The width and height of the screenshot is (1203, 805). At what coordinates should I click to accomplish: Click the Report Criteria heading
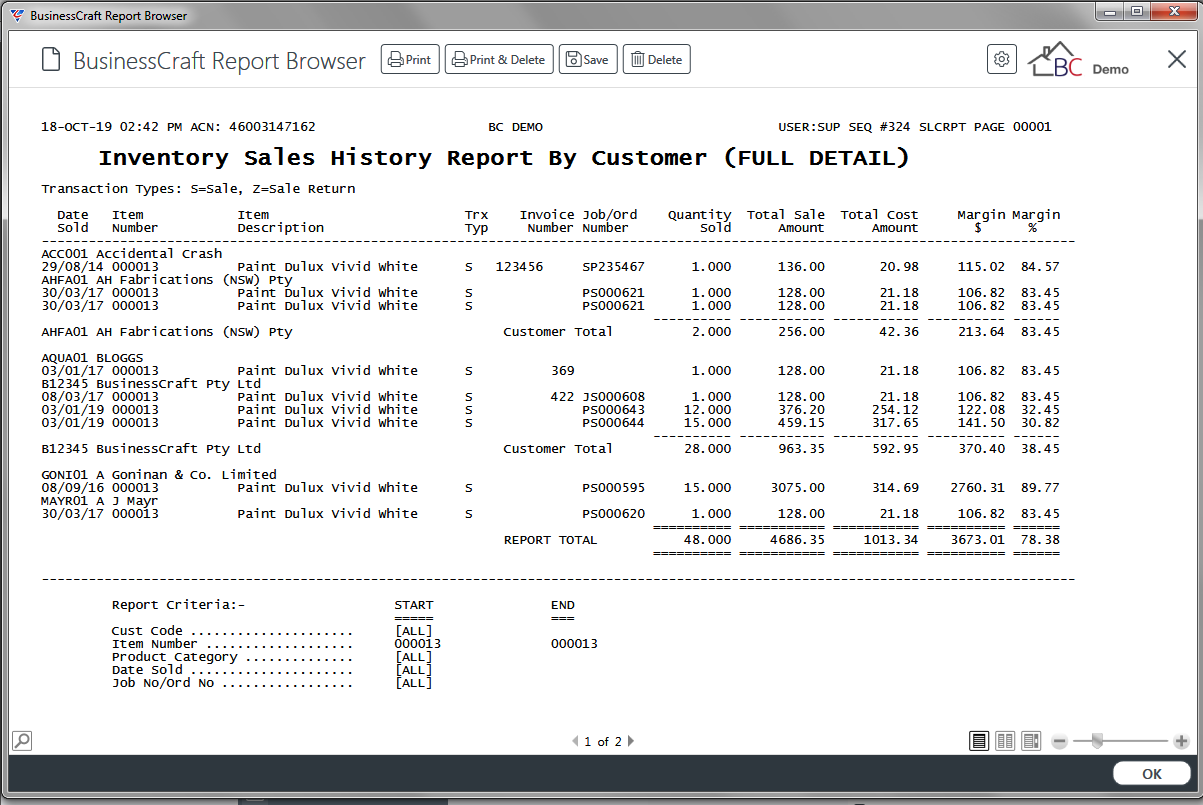click(x=178, y=605)
